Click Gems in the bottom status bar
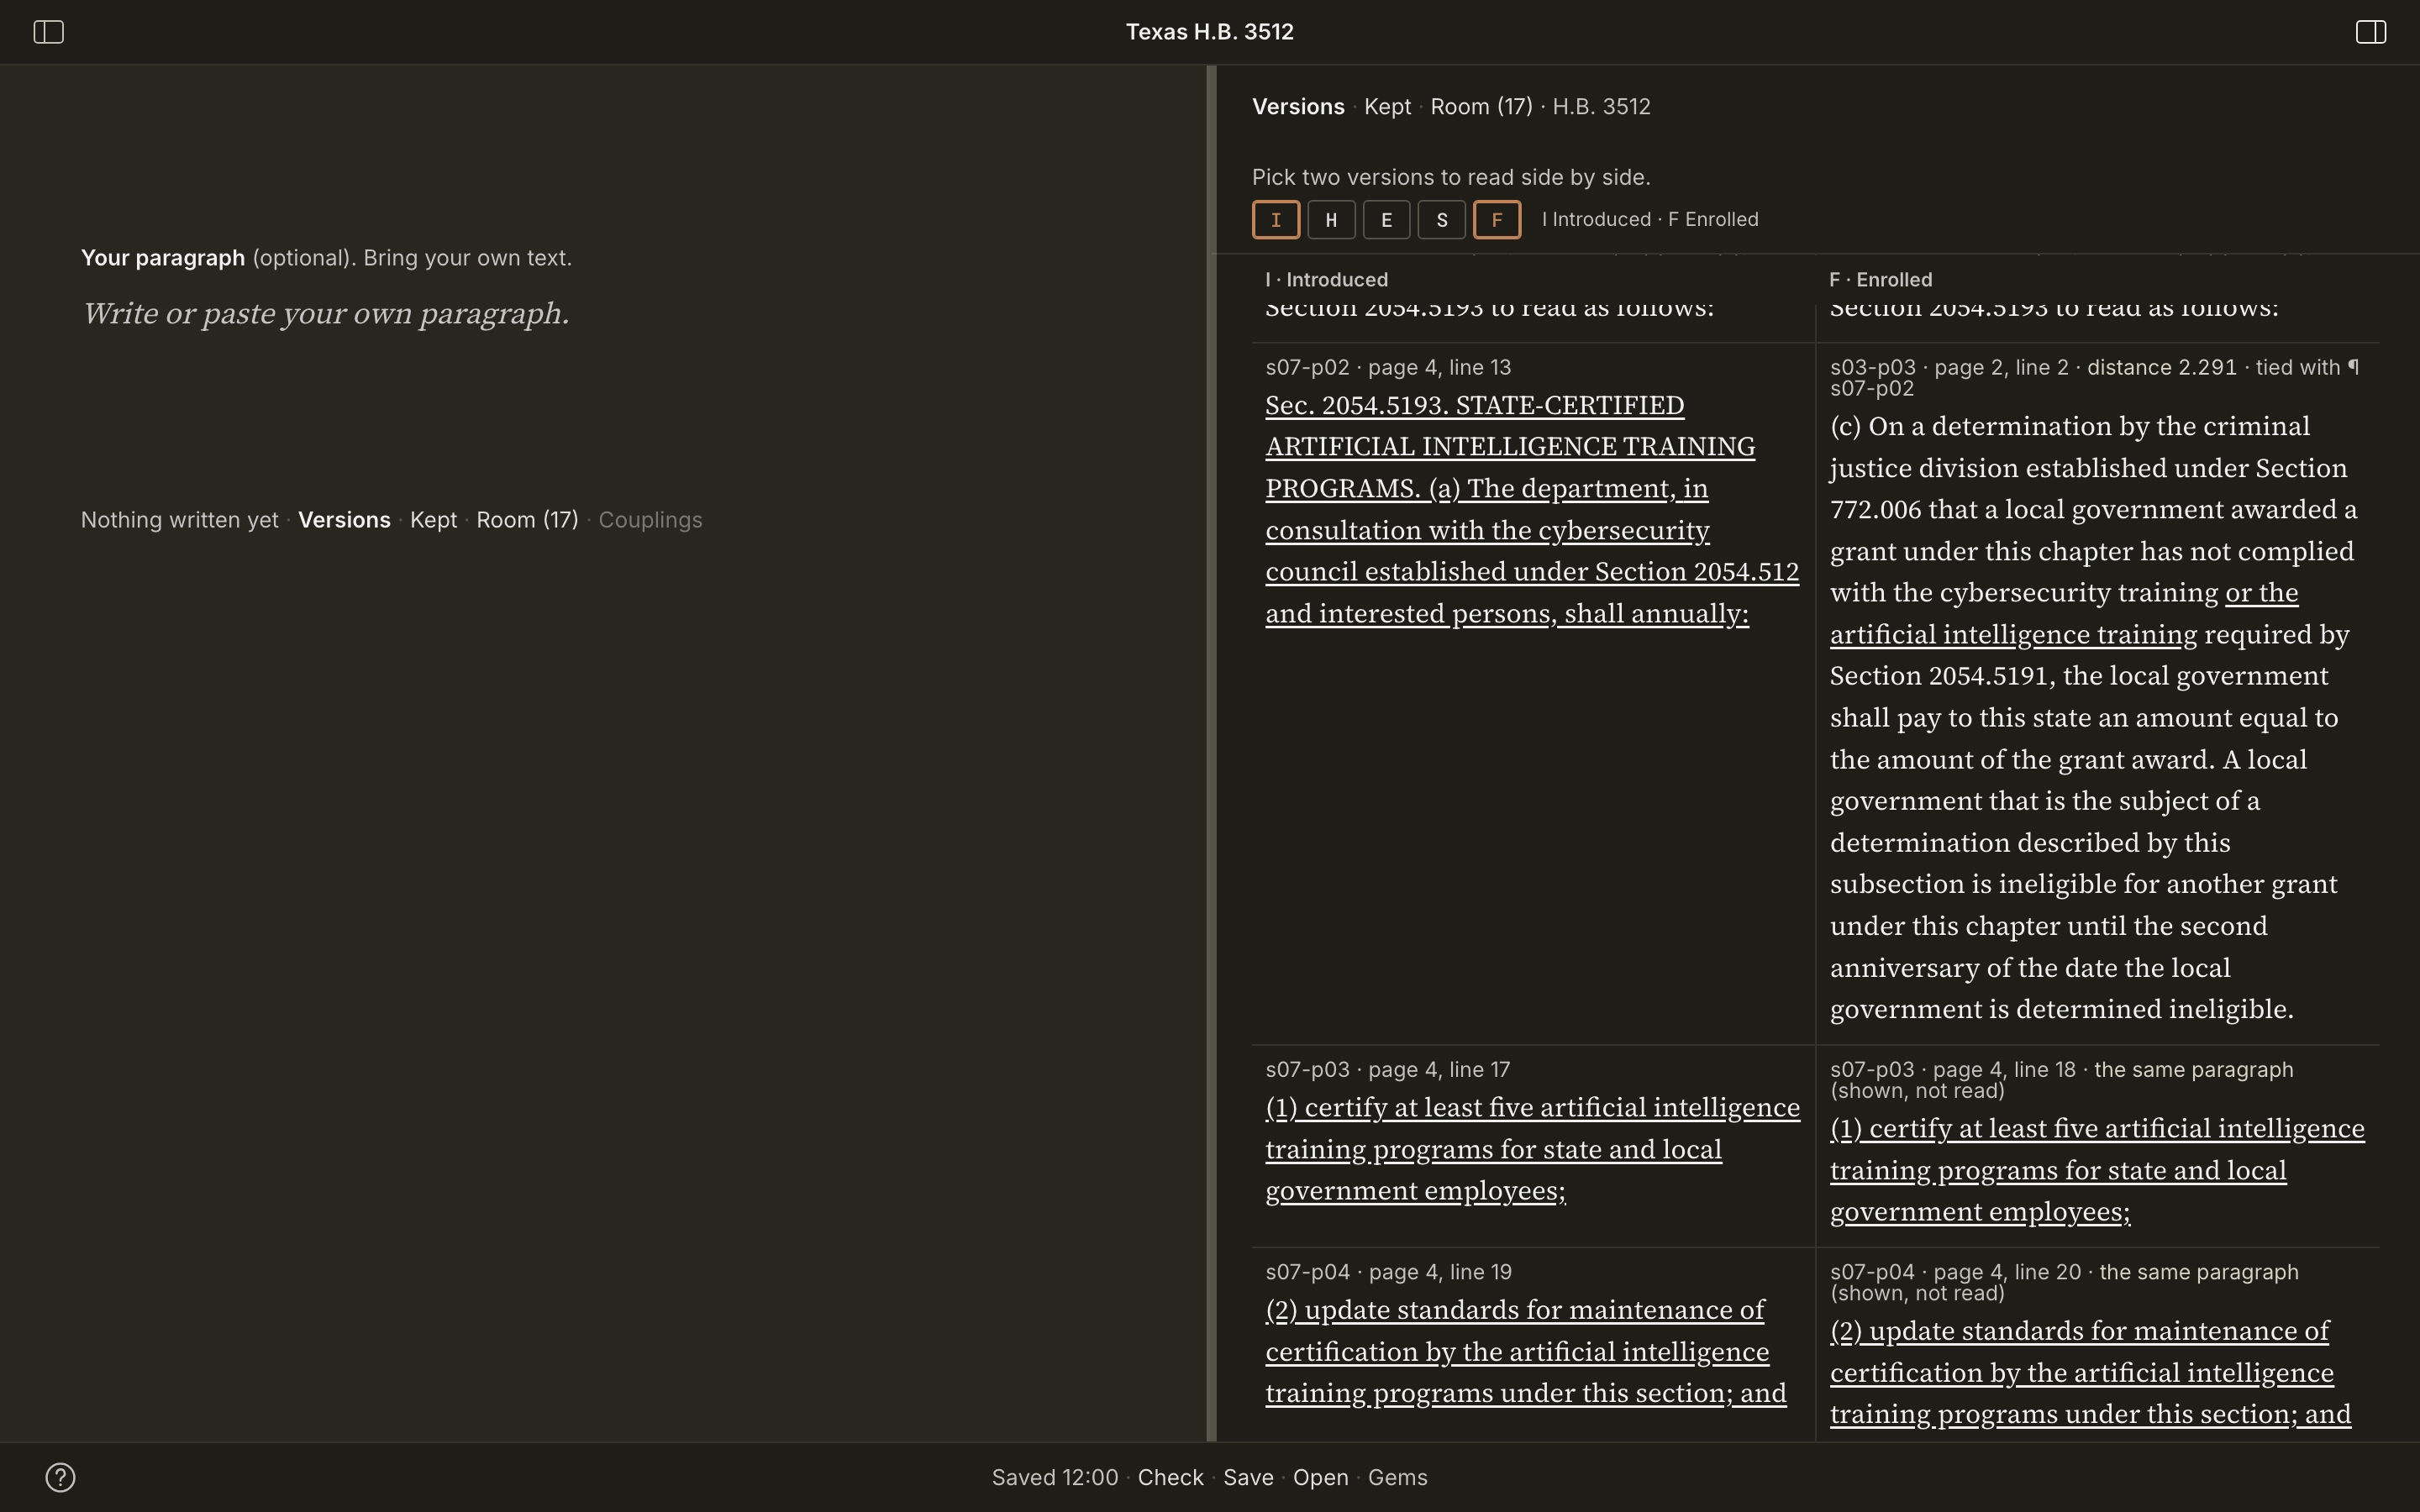This screenshot has height=1512, width=2420. pyautogui.click(x=1397, y=1477)
